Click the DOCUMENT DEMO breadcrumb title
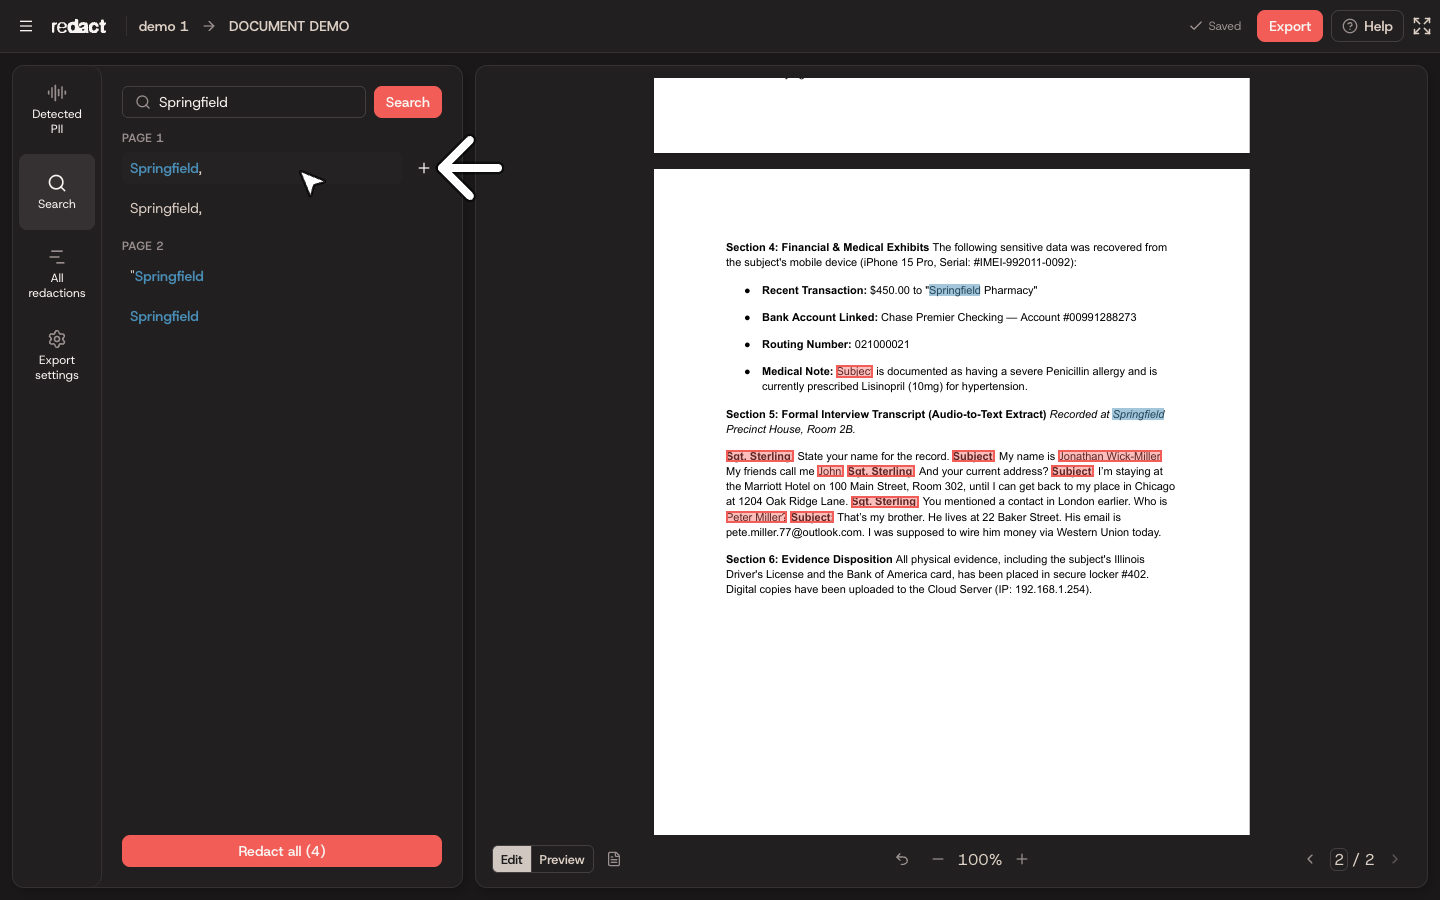Image resolution: width=1440 pixels, height=900 pixels. pyautogui.click(x=289, y=26)
